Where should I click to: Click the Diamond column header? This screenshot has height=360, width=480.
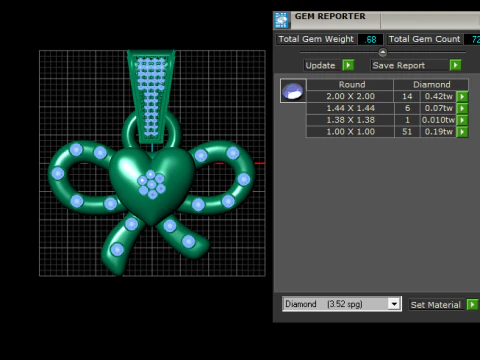pyautogui.click(x=431, y=84)
